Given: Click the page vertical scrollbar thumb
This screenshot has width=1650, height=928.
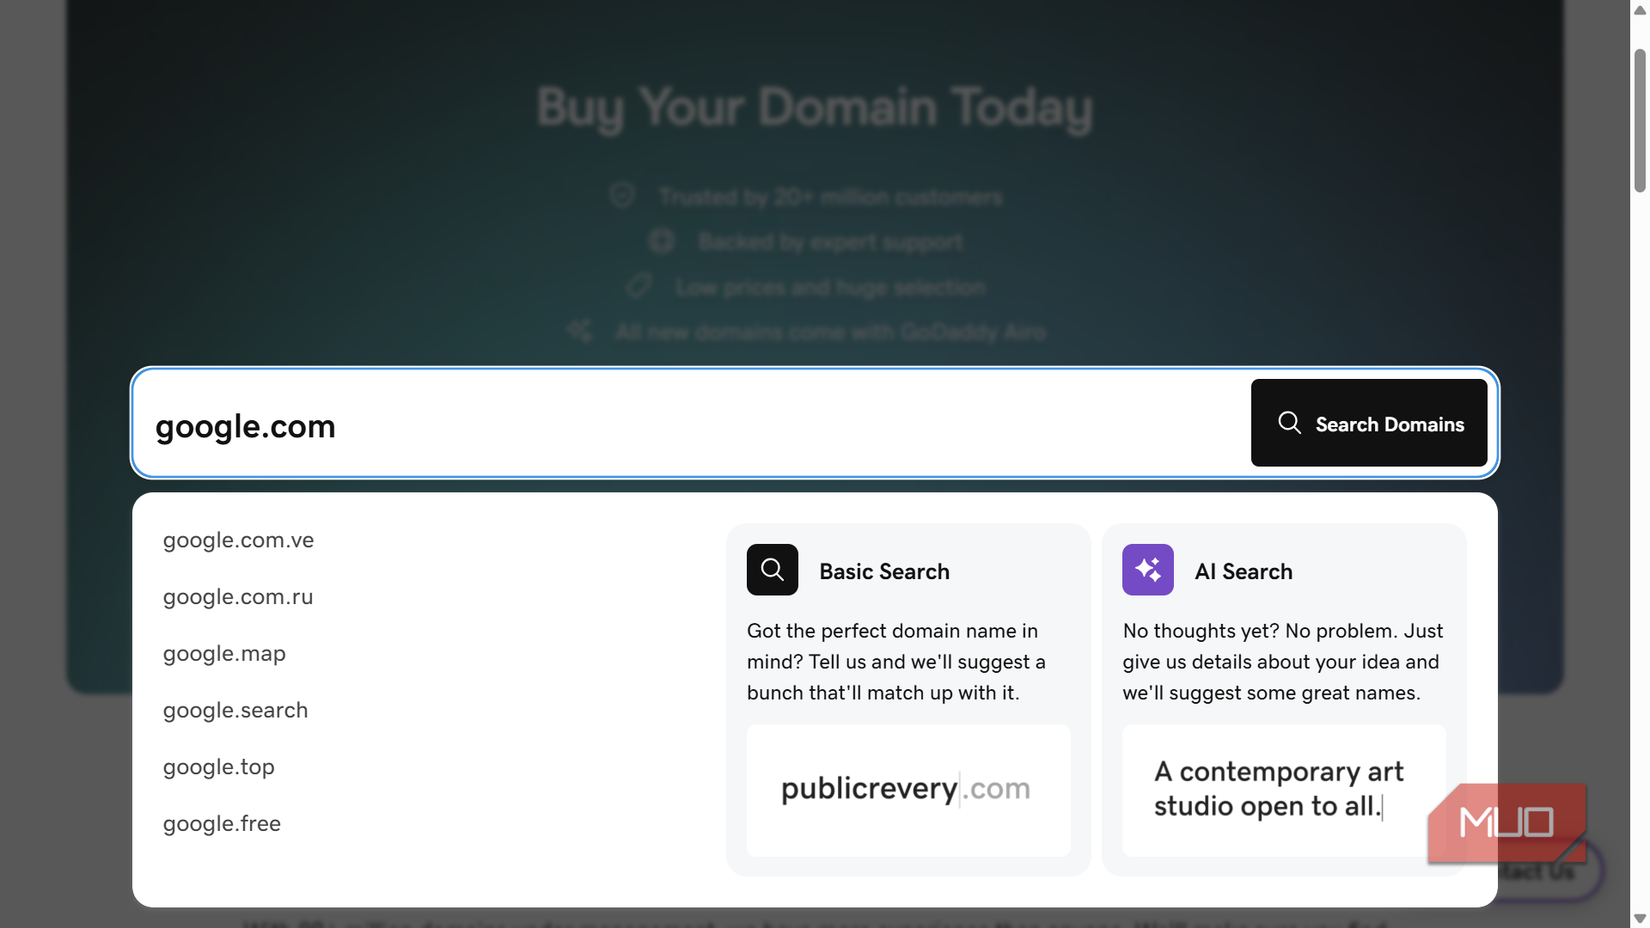Looking at the screenshot, I should (x=1640, y=120).
